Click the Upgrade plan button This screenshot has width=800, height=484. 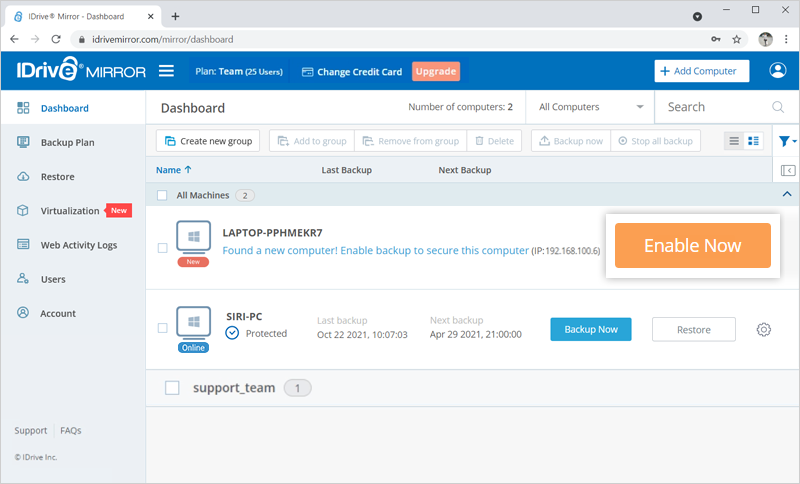(x=435, y=71)
